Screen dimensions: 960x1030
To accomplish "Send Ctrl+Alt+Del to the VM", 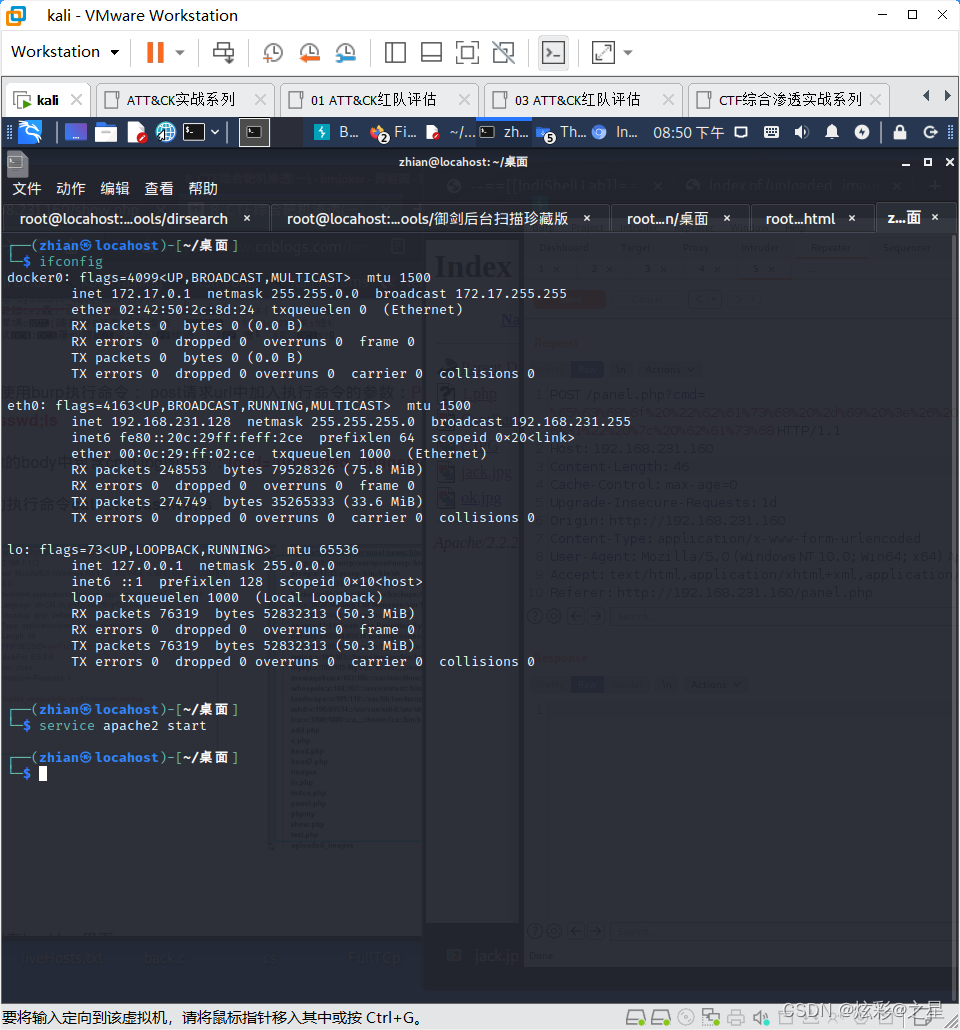I will pos(223,53).
